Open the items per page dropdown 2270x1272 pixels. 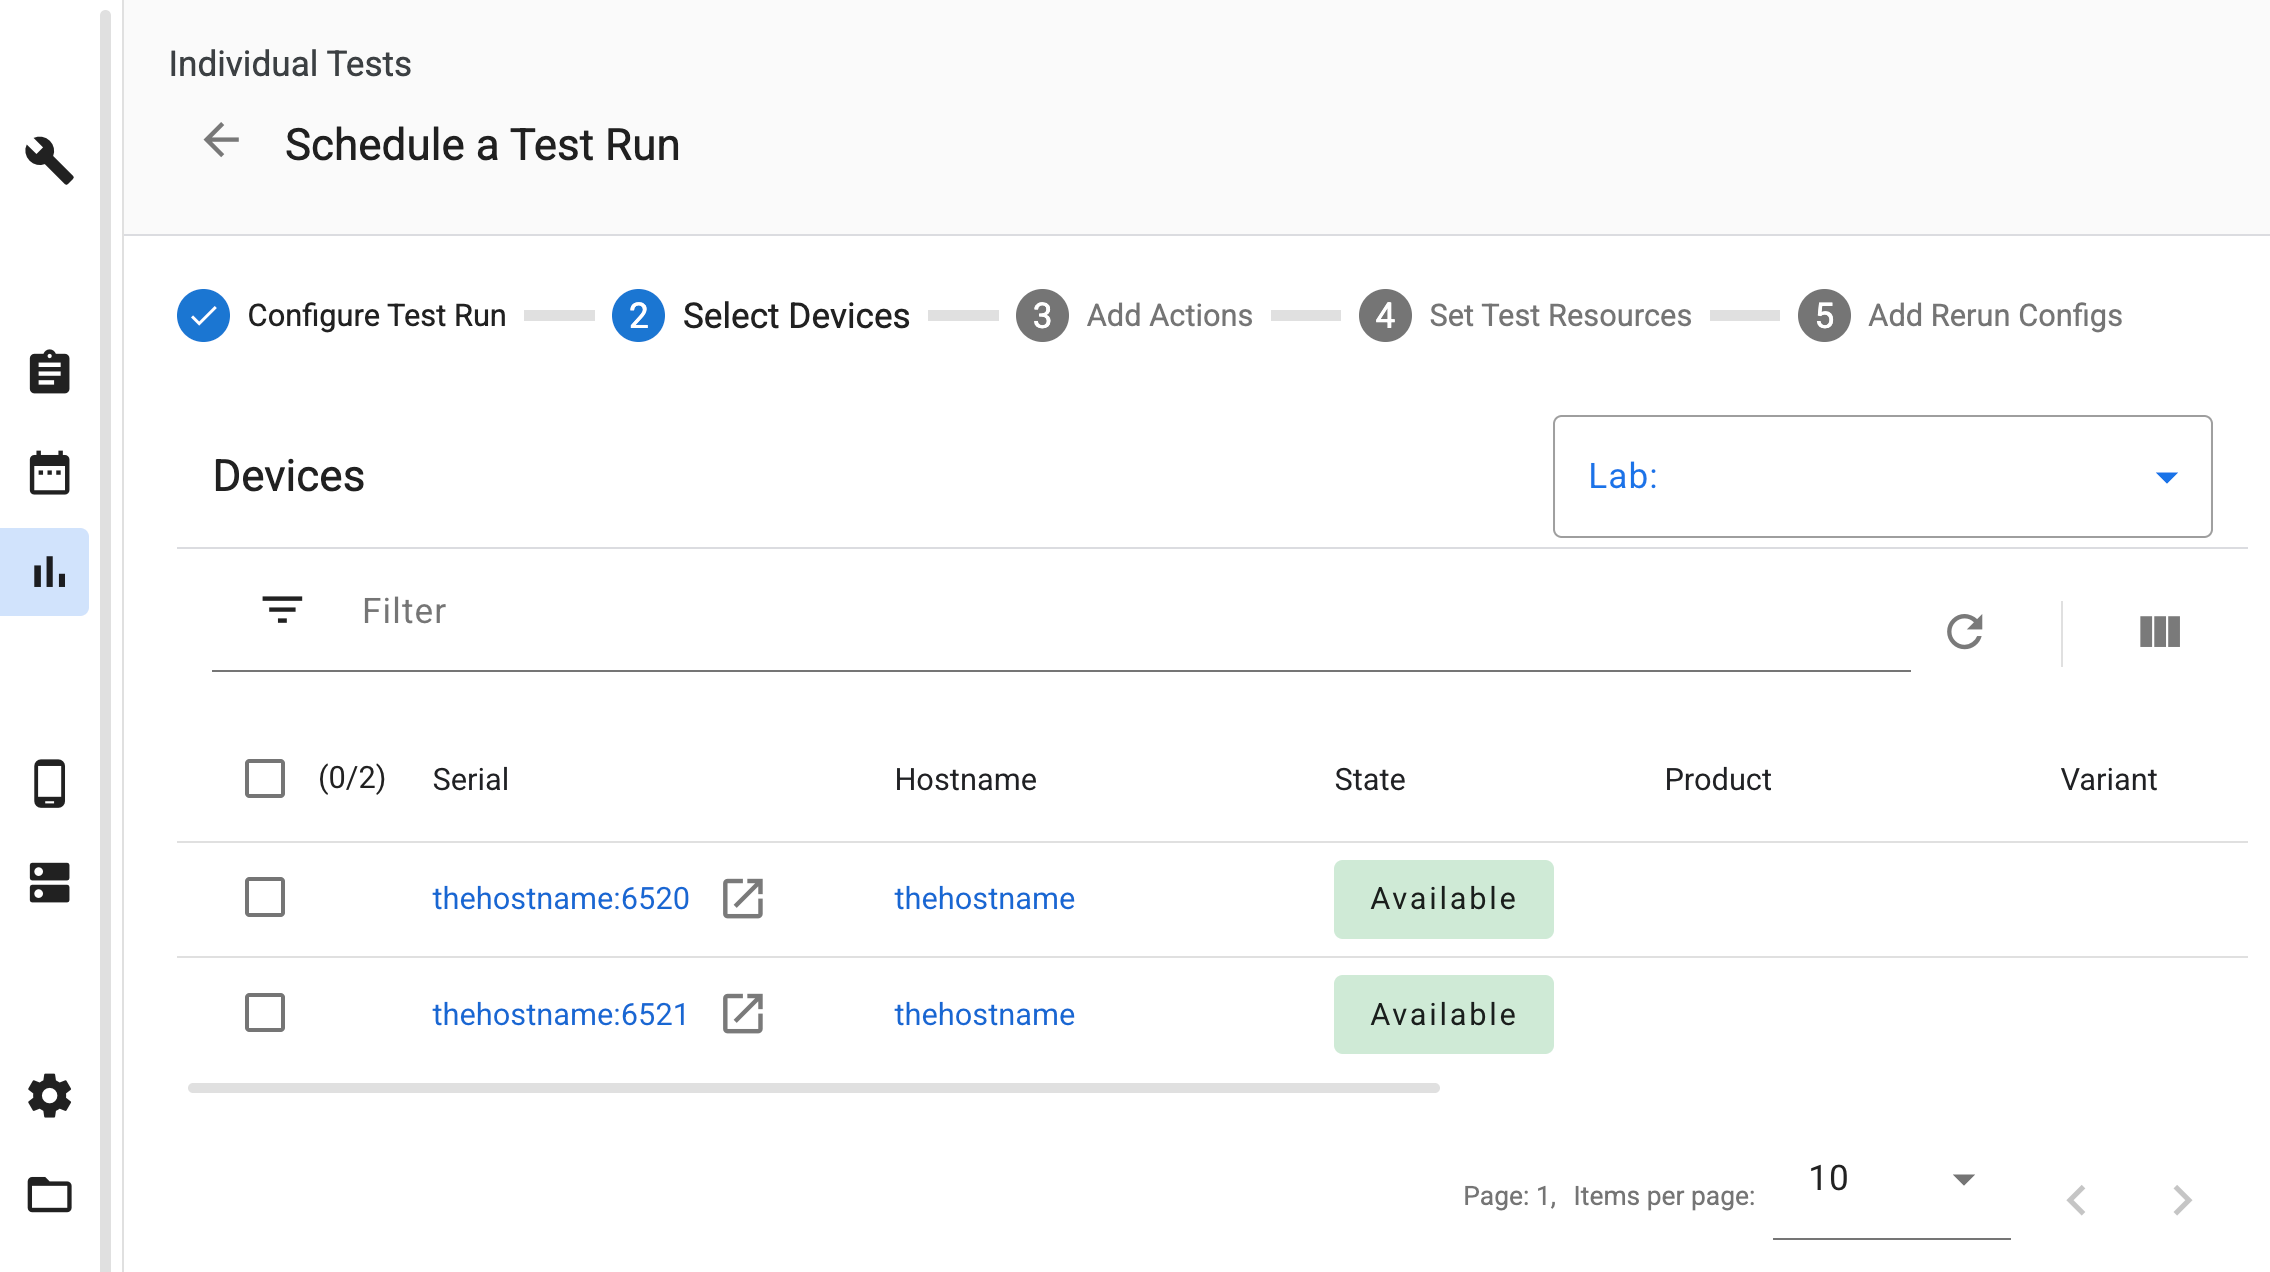tap(1891, 1179)
